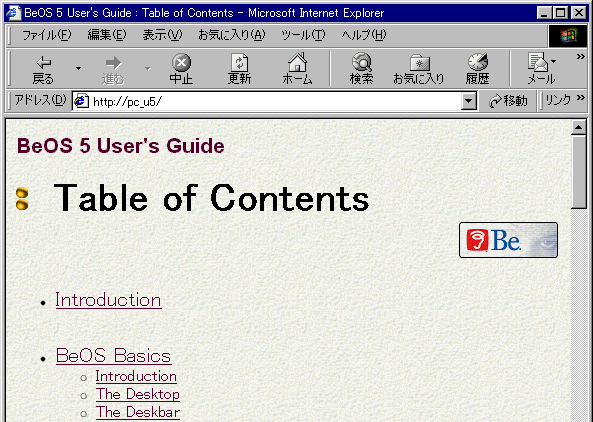Click the scrollbar up arrow
The image size is (593, 422).
pos(579,128)
